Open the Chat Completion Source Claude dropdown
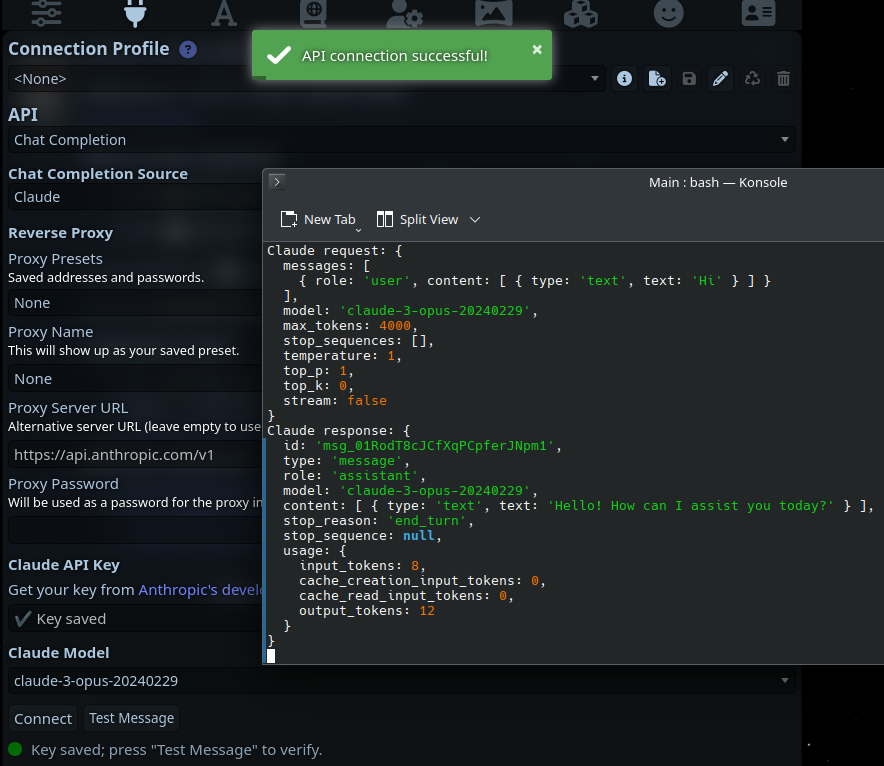This screenshot has width=884, height=766. 135,197
